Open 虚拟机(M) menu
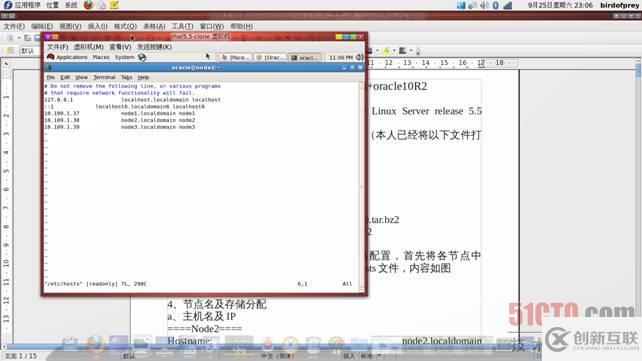This screenshot has width=642, height=361. 88,47
